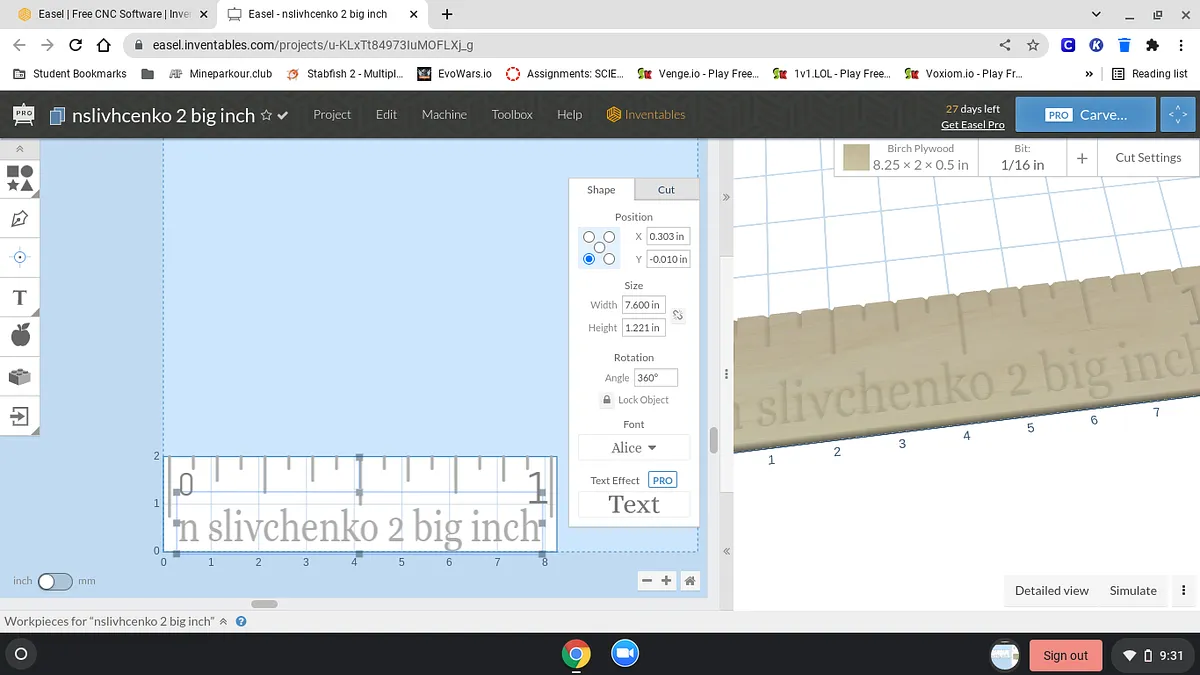Open the Shapes tool in left sidebar
The width and height of the screenshot is (1200, 675).
20,178
